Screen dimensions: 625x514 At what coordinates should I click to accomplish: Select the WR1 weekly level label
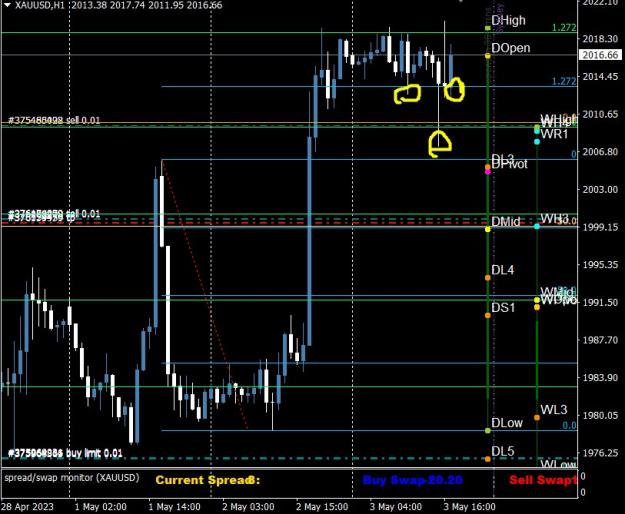pyautogui.click(x=554, y=134)
